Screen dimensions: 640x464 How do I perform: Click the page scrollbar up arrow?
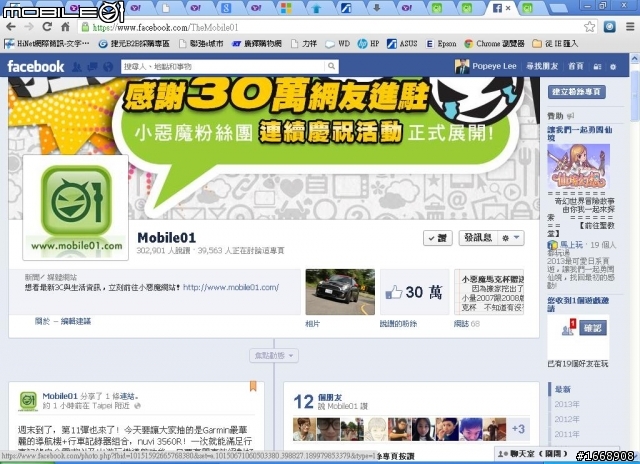tap(635, 58)
